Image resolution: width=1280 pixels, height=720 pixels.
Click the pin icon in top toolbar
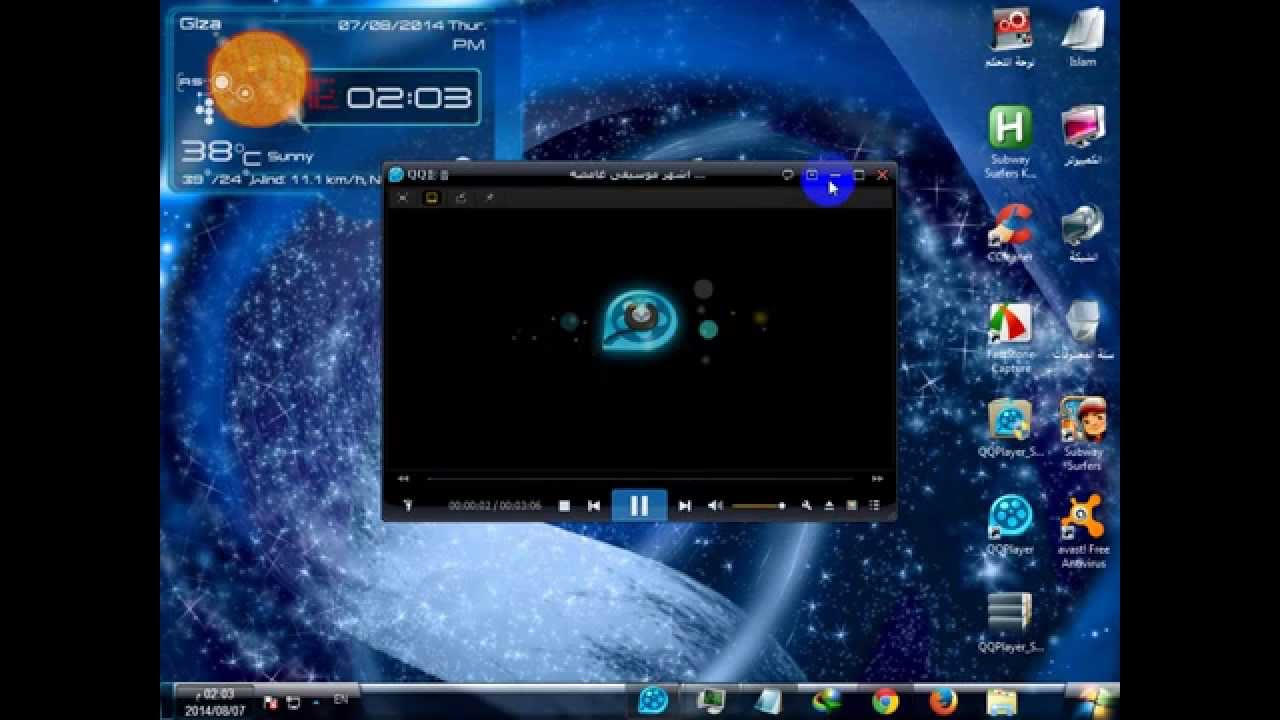[x=489, y=198]
